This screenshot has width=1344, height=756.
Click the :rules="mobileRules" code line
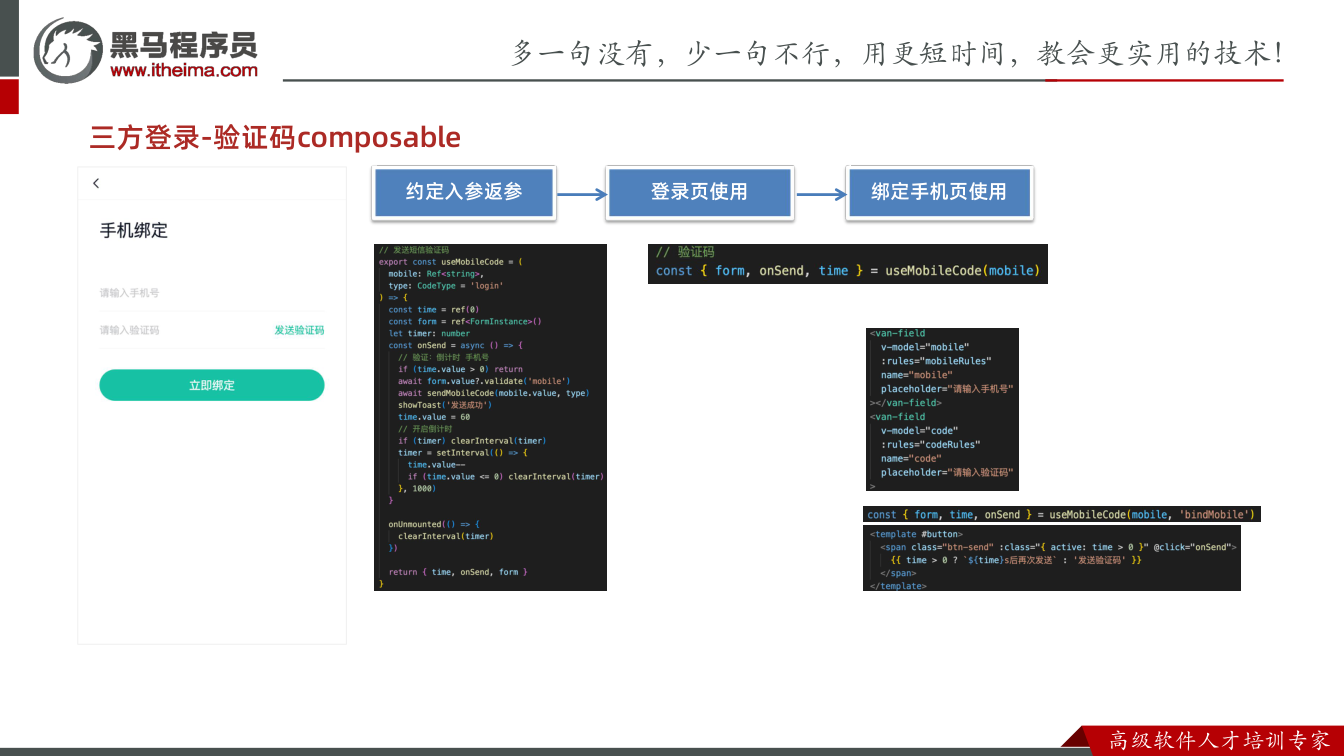pos(937,361)
